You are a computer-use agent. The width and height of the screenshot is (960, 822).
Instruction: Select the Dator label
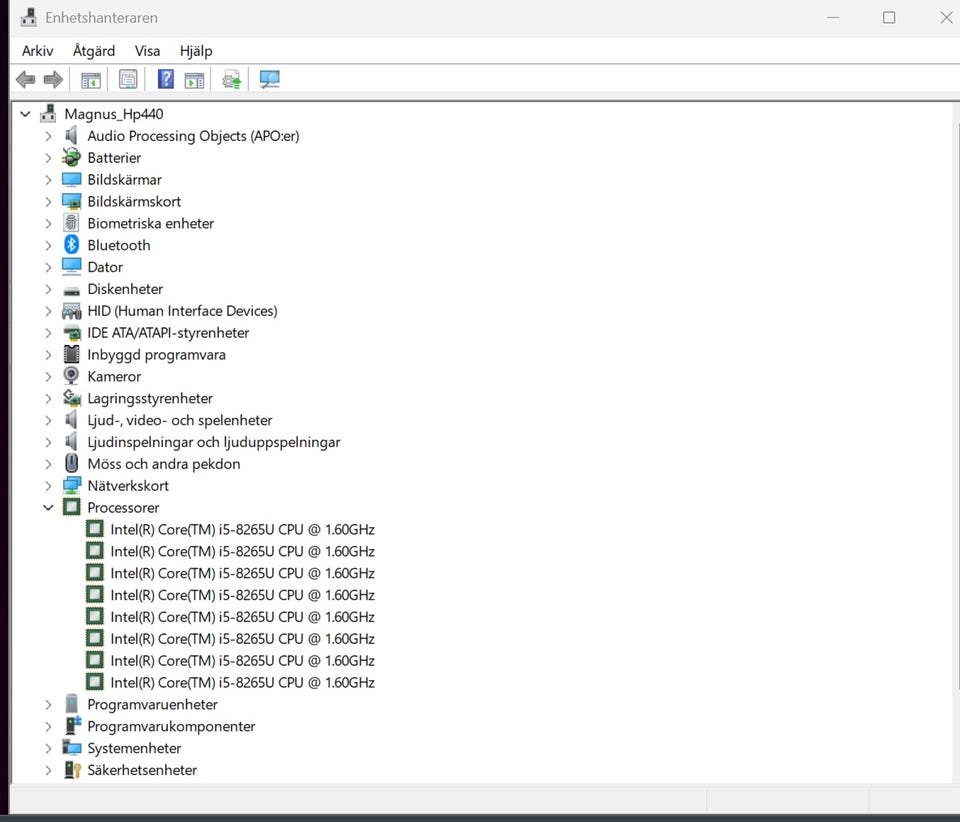point(105,267)
